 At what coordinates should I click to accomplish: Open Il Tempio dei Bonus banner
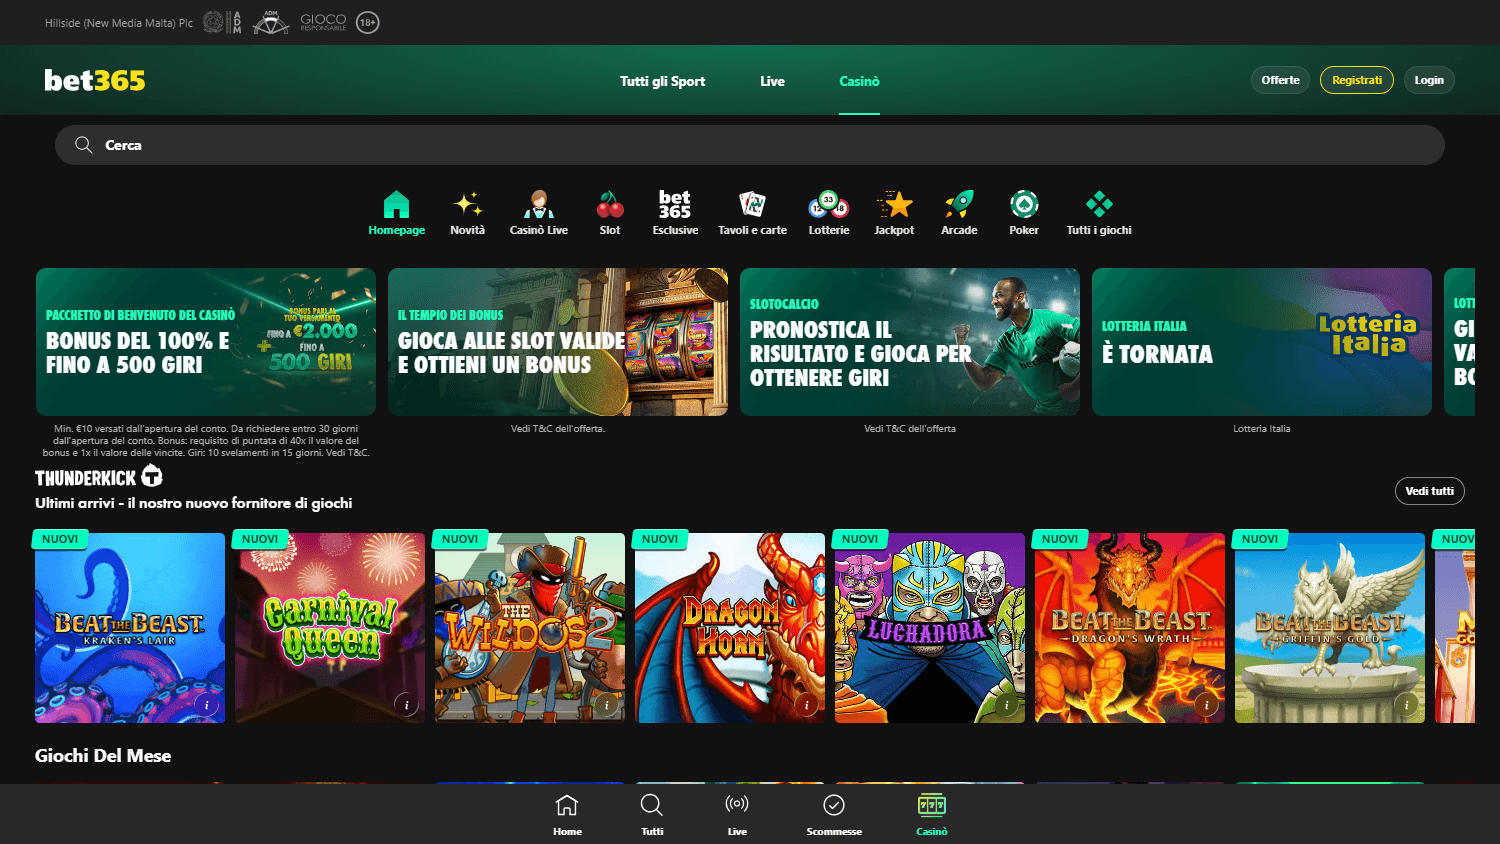point(558,342)
